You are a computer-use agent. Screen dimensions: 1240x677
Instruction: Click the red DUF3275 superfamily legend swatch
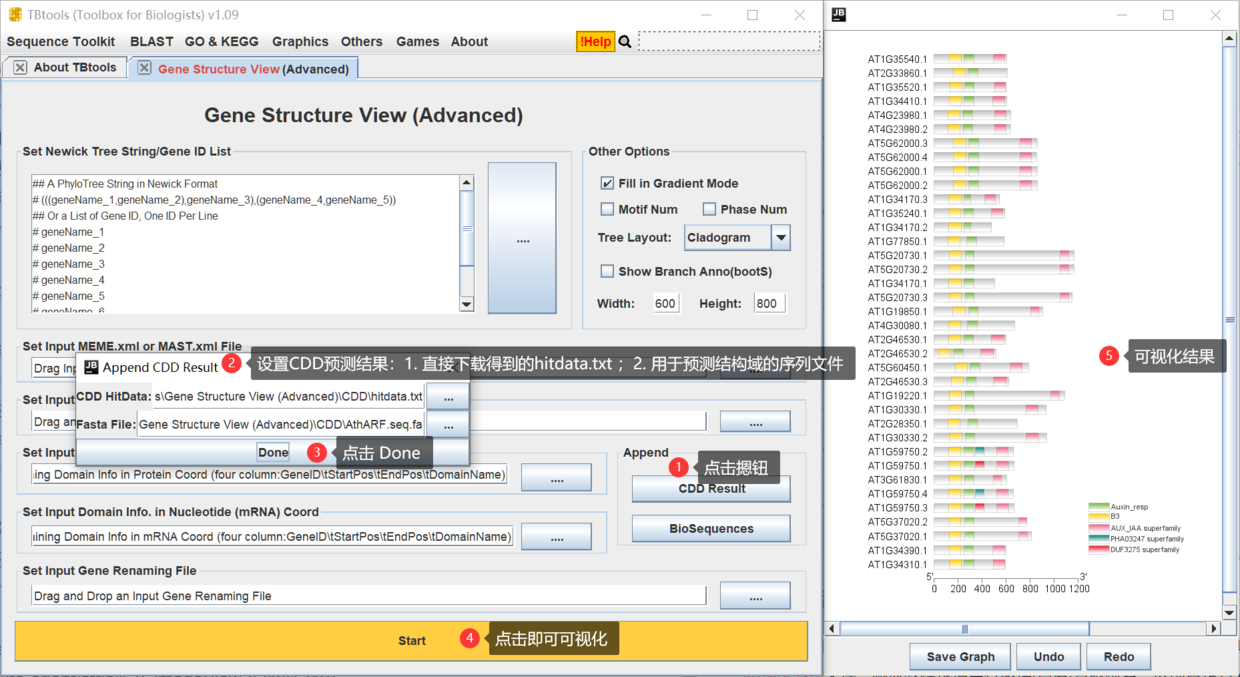(1098, 550)
